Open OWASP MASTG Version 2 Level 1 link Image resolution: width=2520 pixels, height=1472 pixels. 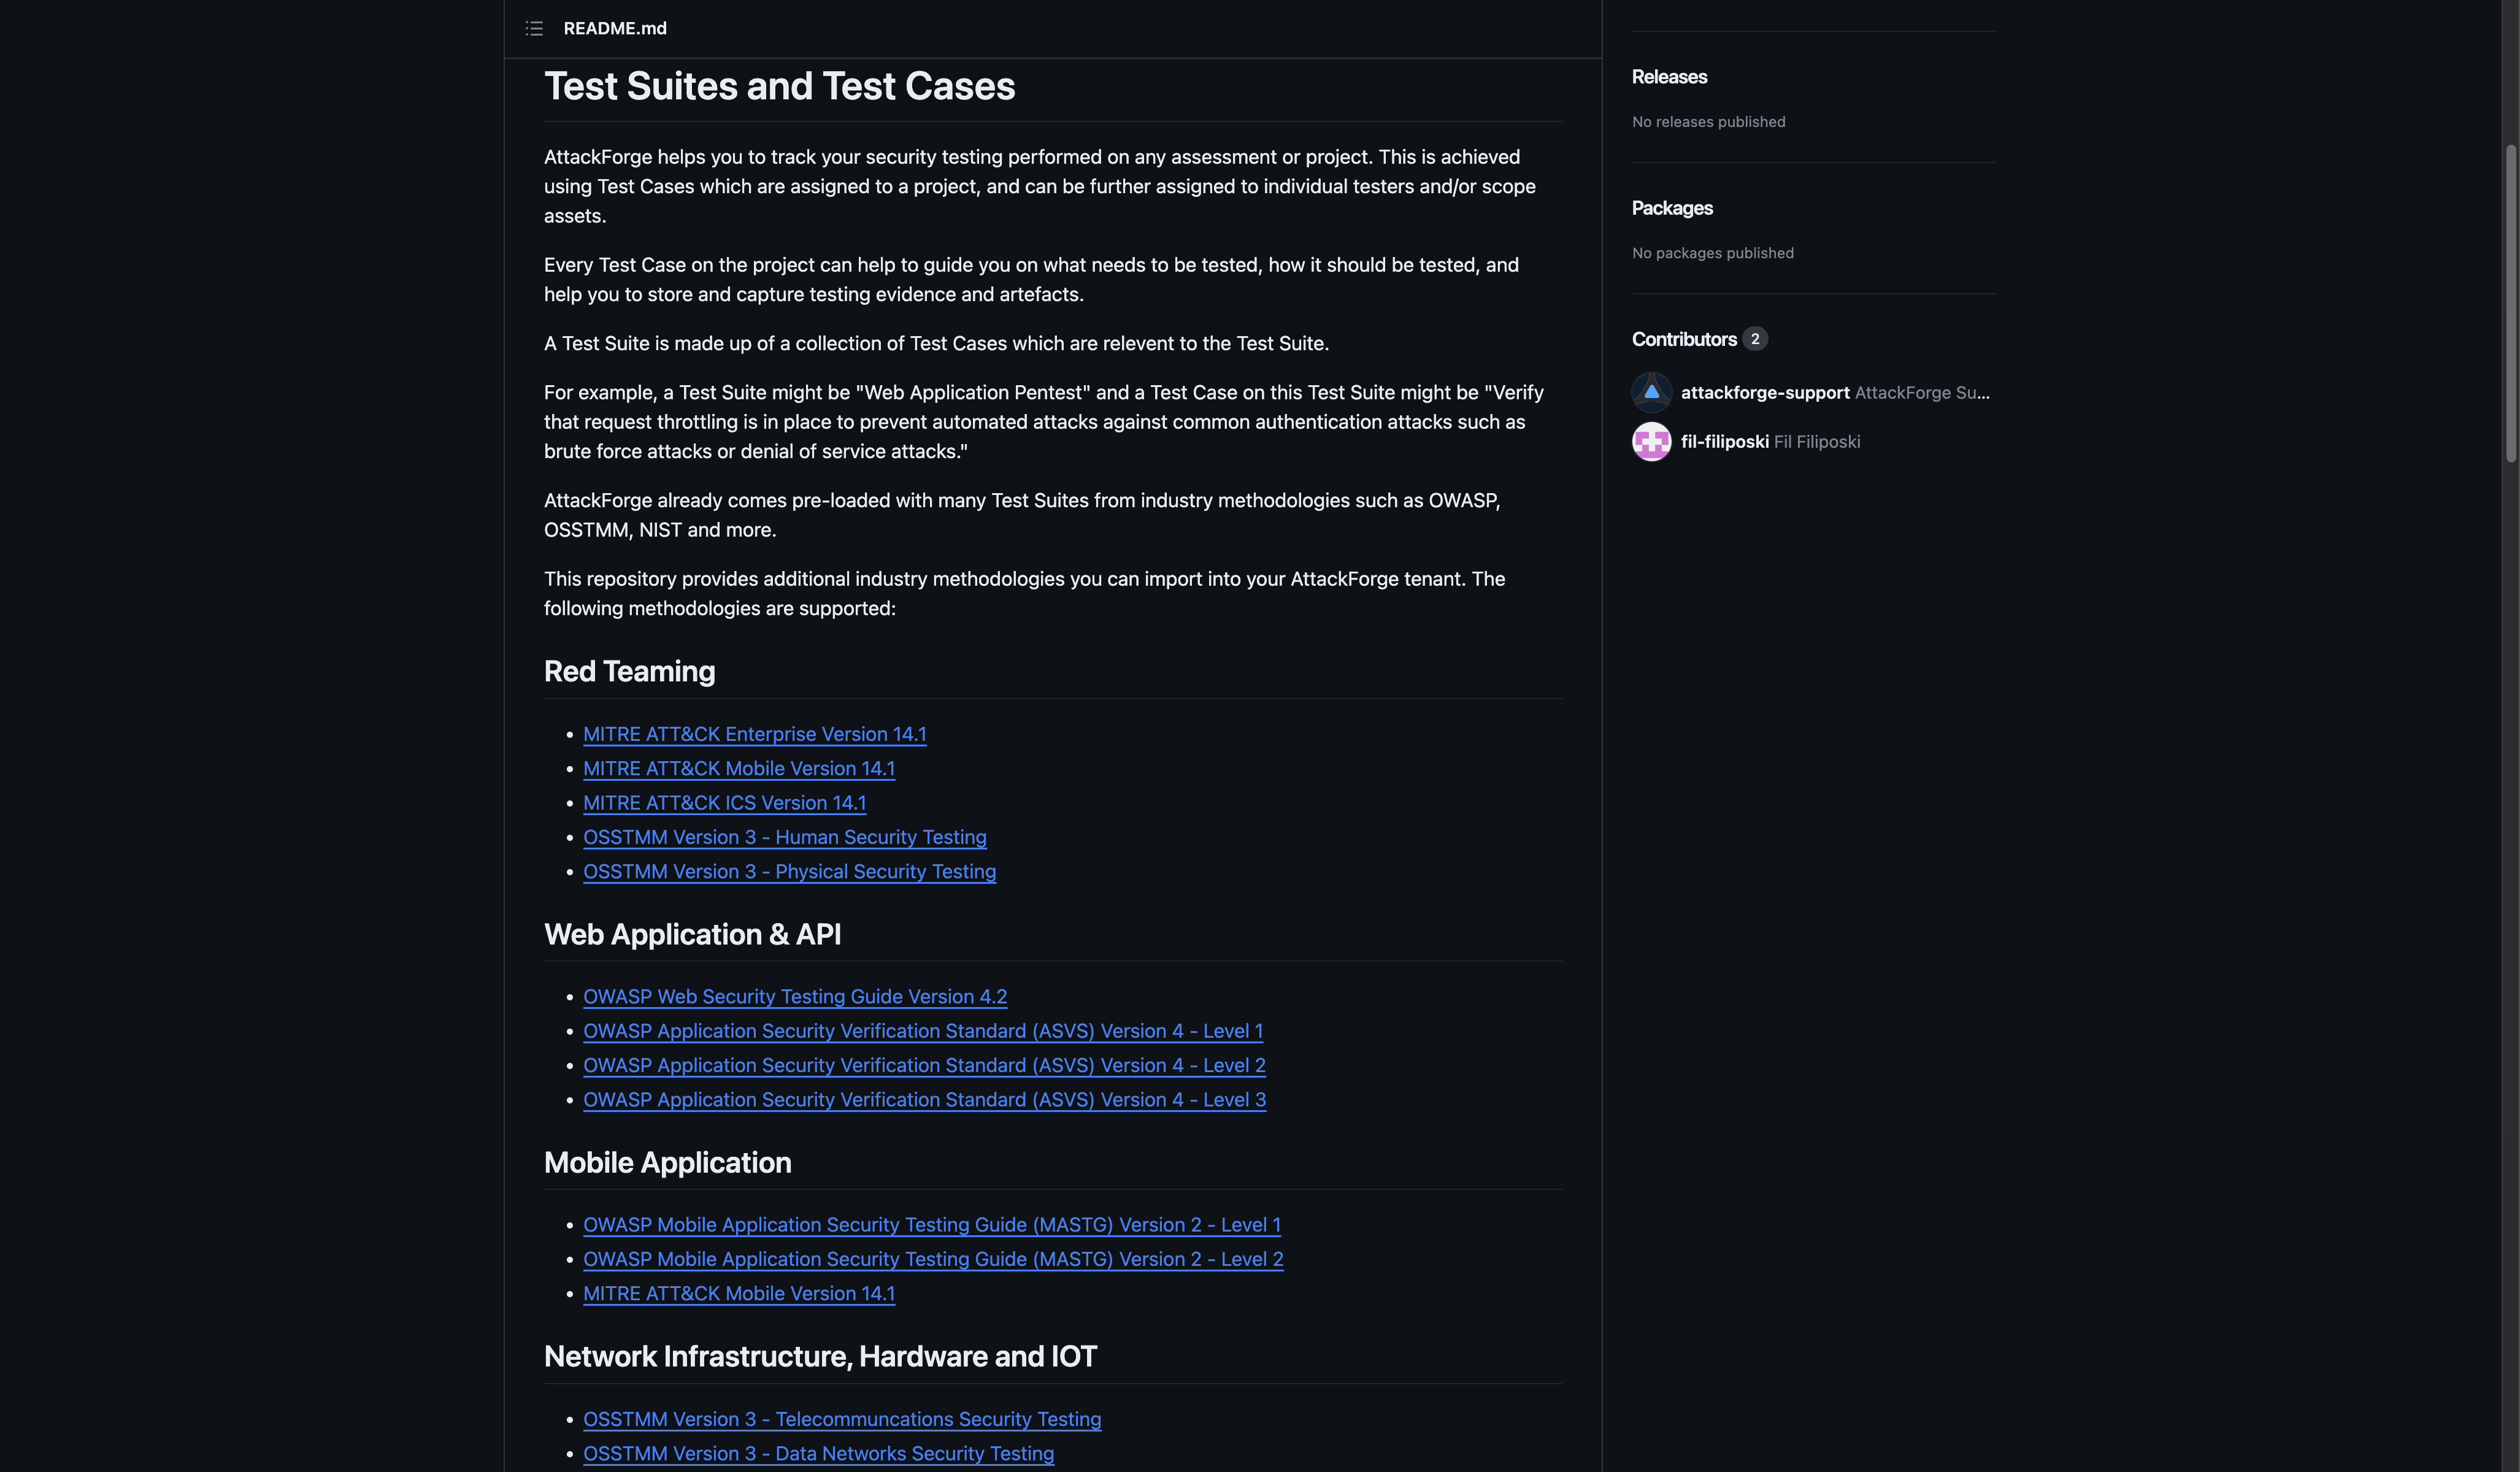pos(932,1224)
